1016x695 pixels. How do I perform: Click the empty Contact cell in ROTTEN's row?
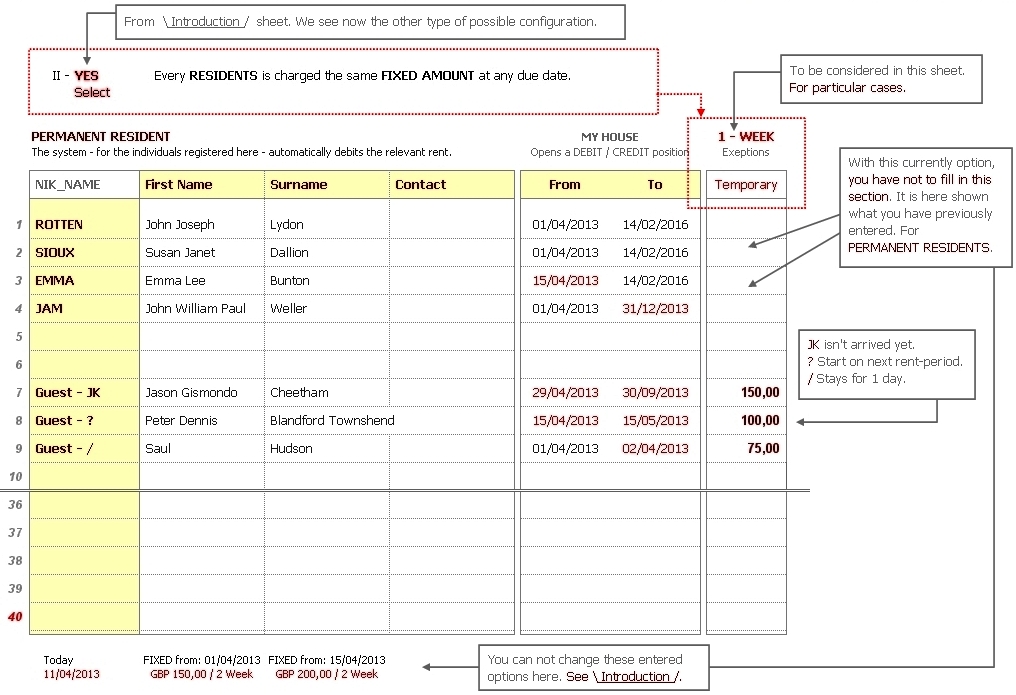(452, 225)
